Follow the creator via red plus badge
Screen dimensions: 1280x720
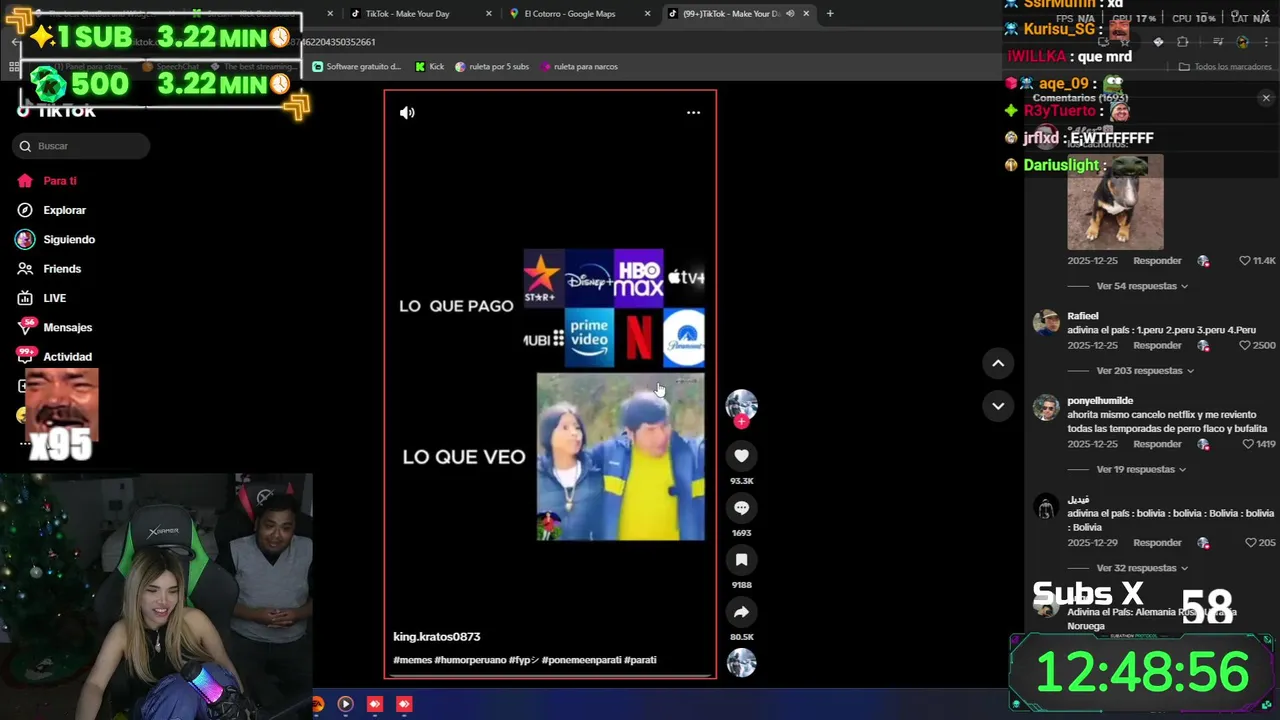point(741,422)
